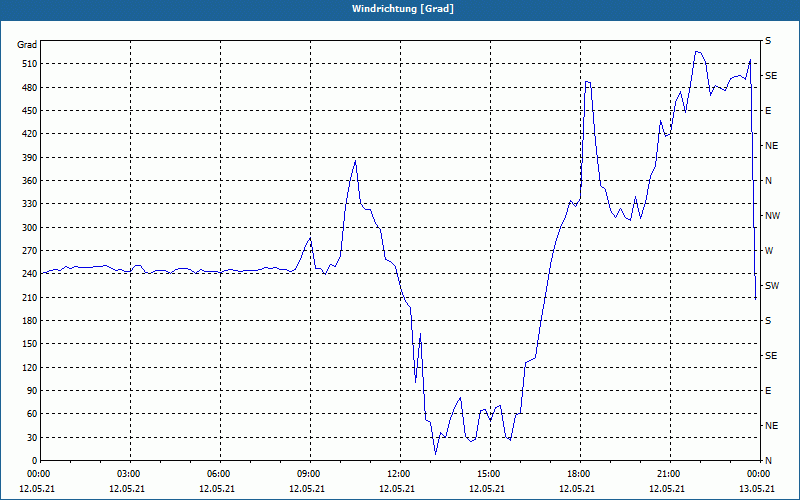Select the 12.05.21 date under 03:00

[x=127, y=488]
